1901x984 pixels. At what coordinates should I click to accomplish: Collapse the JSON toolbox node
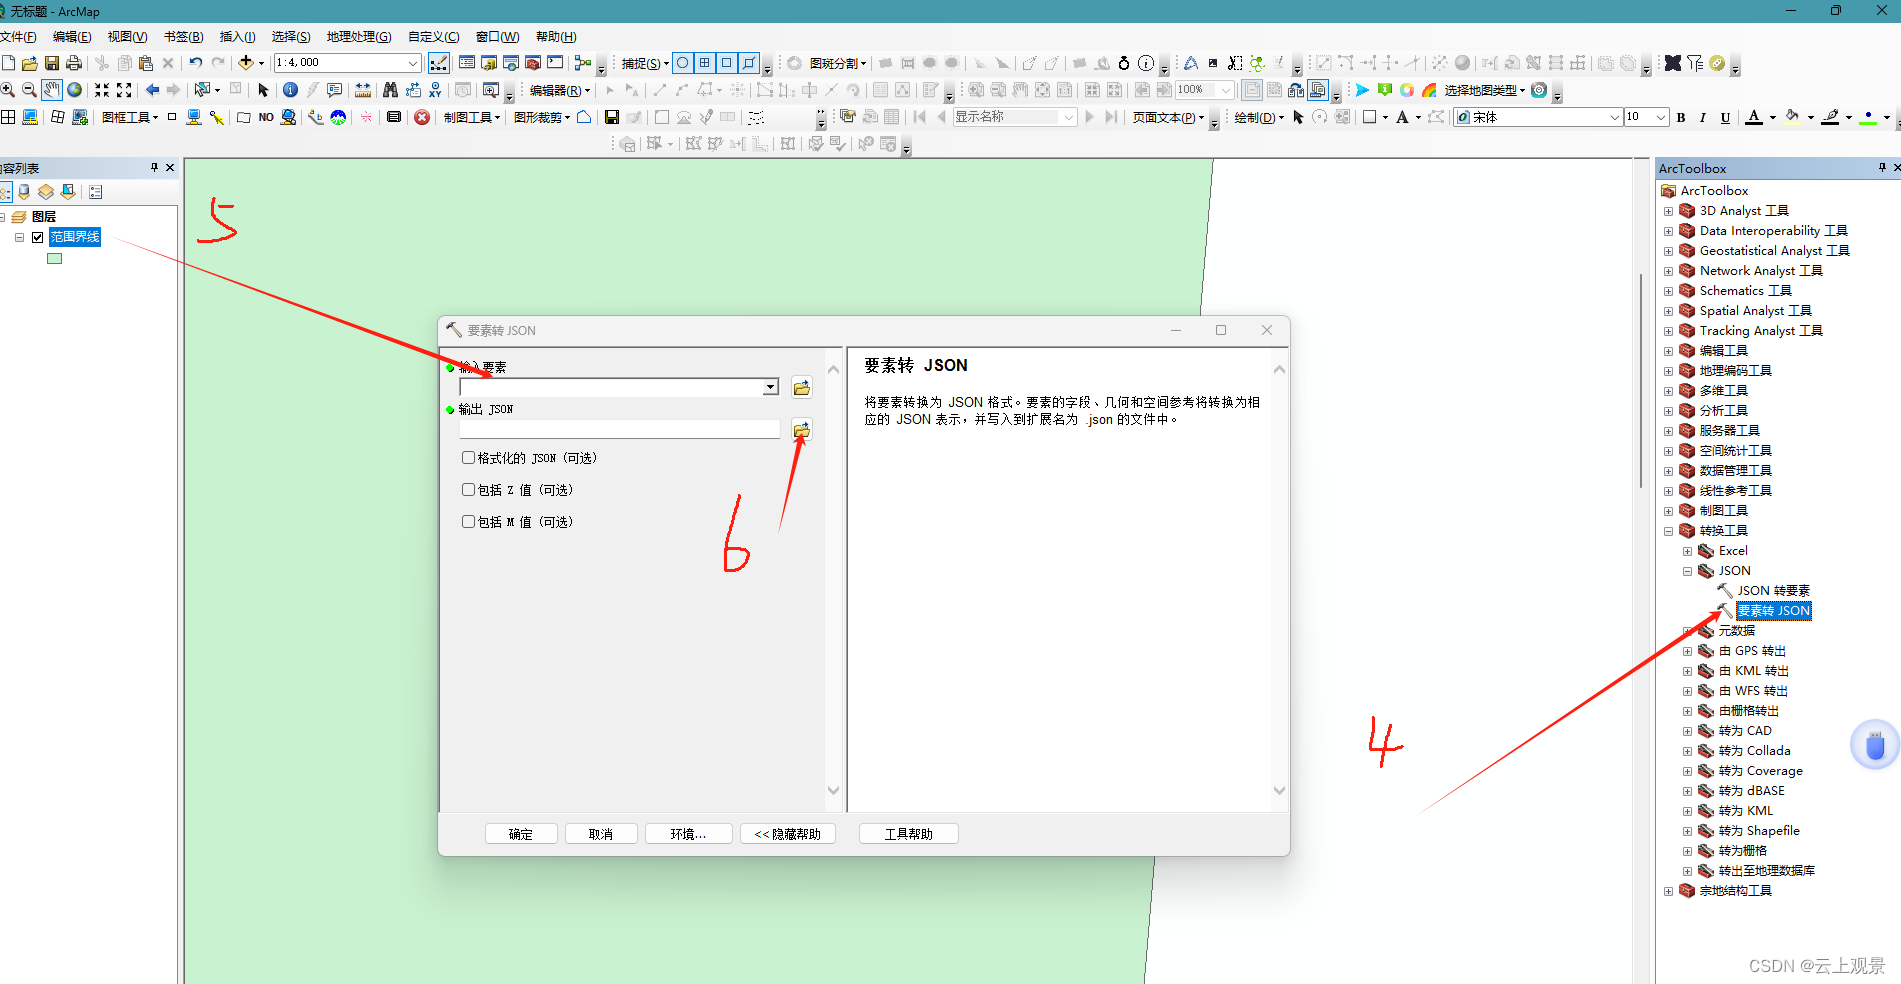point(1688,570)
